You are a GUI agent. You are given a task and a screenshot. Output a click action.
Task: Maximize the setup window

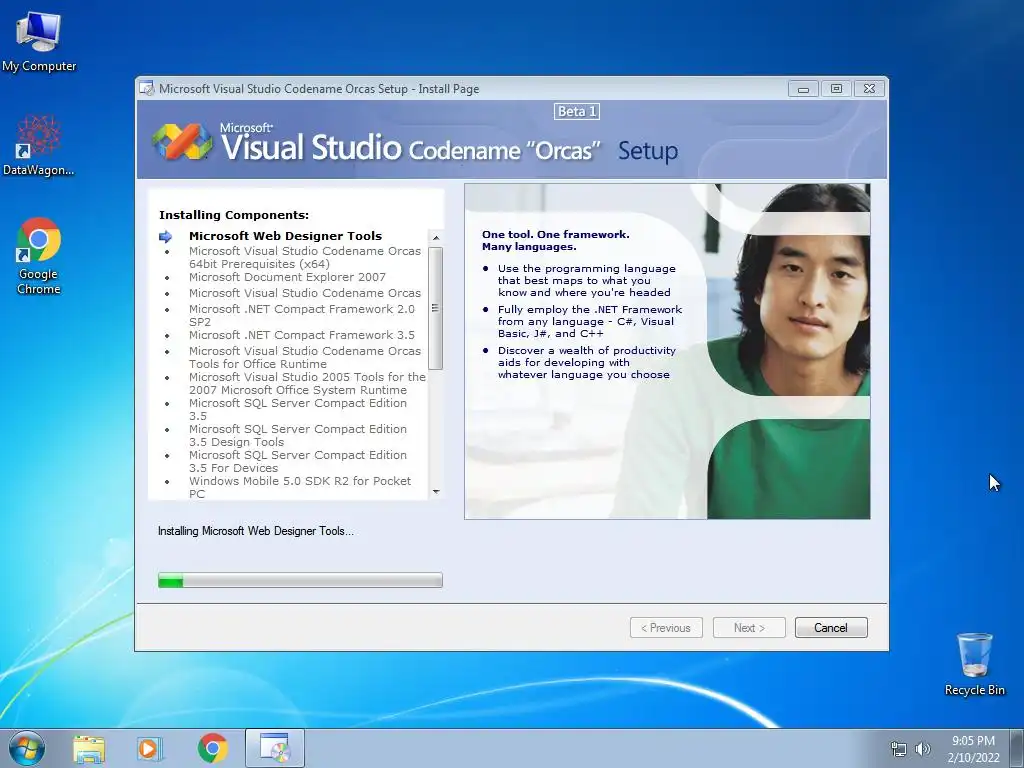point(836,89)
